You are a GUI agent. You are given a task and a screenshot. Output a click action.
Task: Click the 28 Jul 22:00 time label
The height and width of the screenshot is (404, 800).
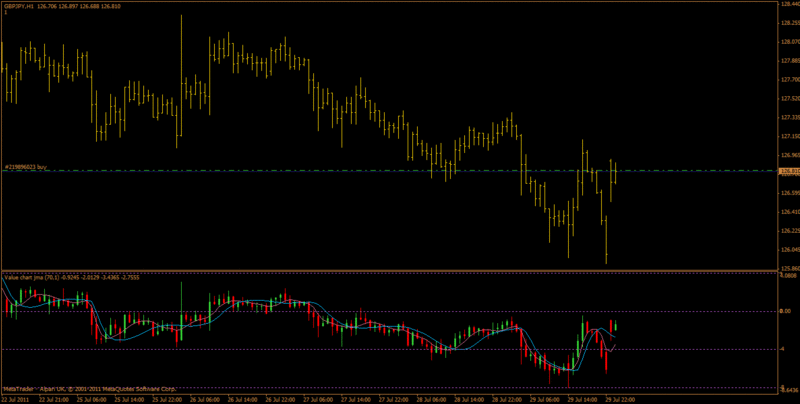point(507,399)
